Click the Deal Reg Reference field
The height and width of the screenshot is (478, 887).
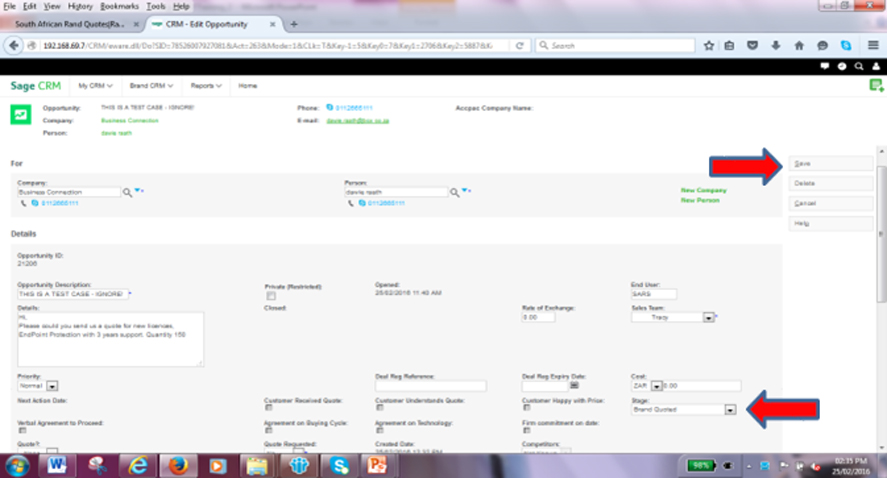pyautogui.click(x=430, y=386)
